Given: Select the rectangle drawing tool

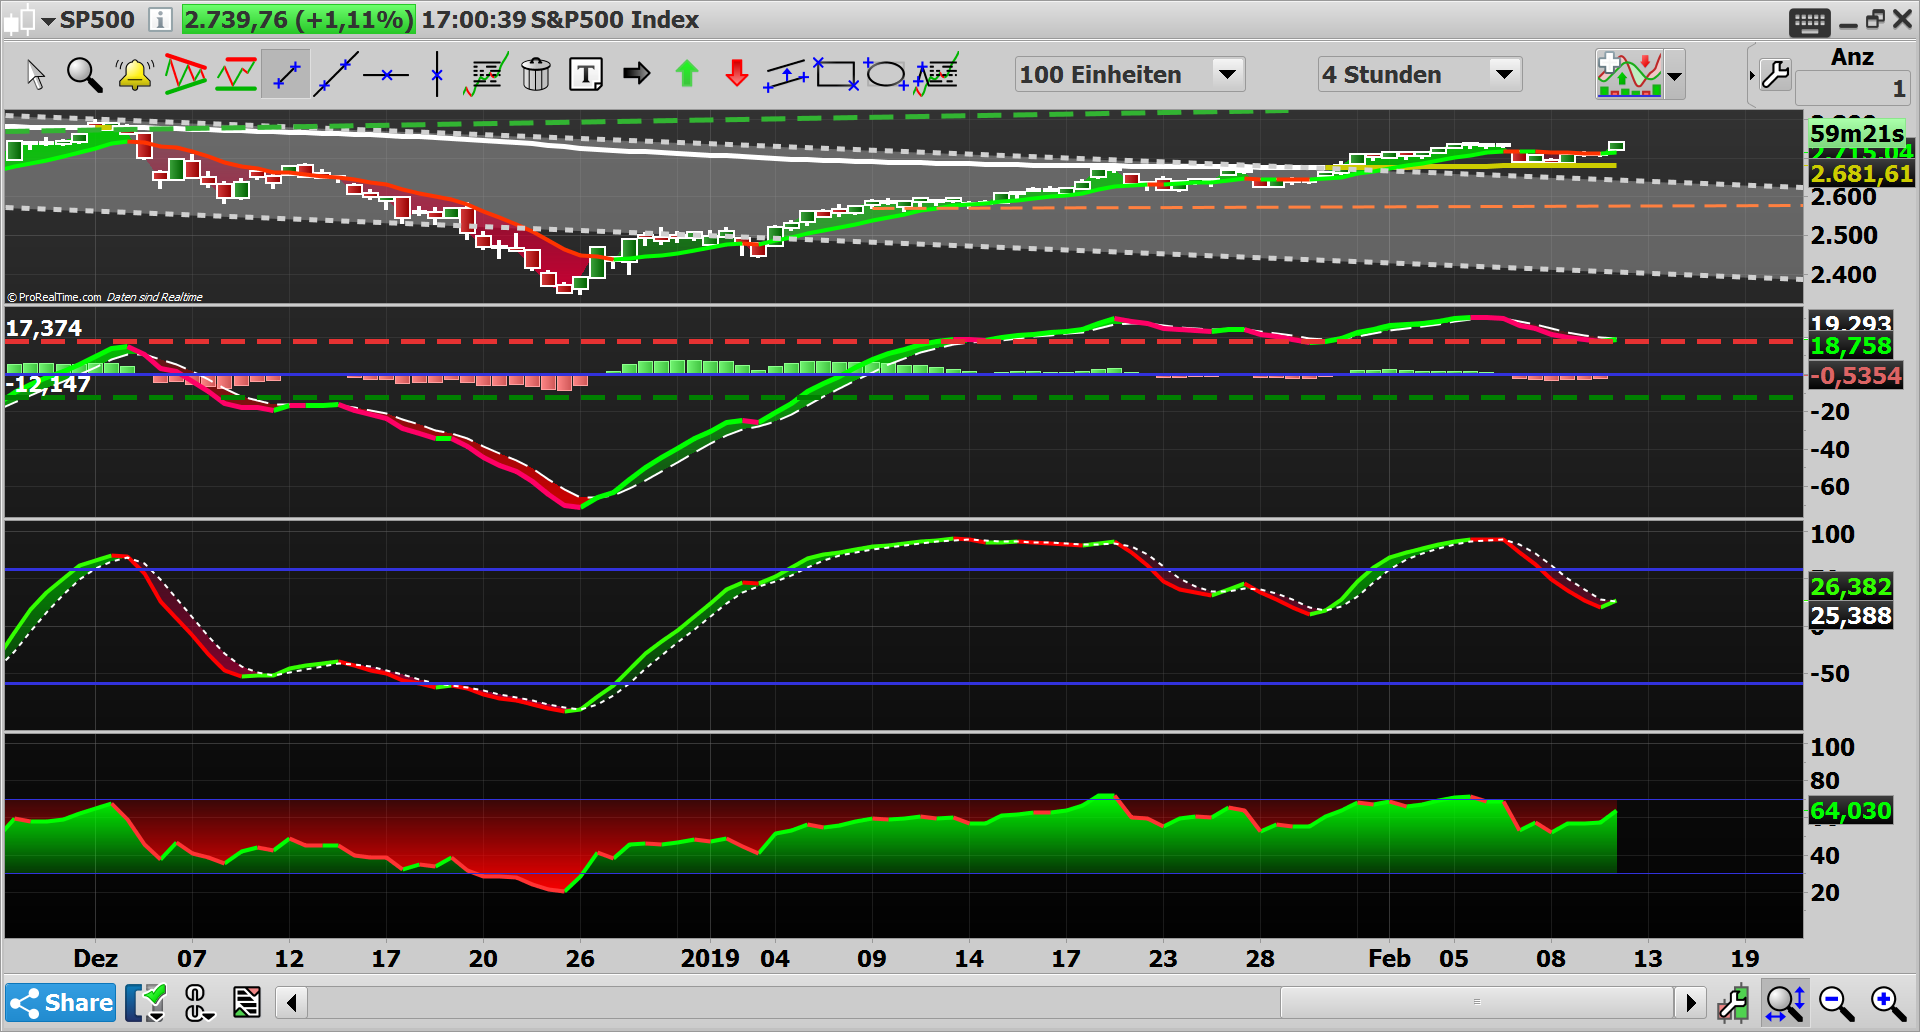Looking at the screenshot, I should coord(837,73).
